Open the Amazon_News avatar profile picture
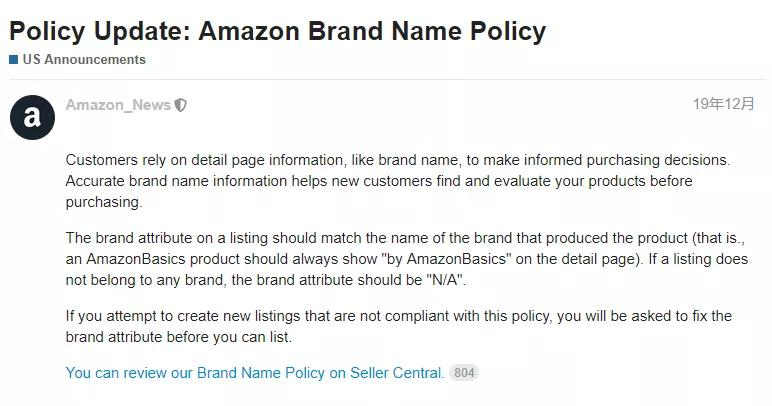The width and height of the screenshot is (772, 406). [32, 118]
